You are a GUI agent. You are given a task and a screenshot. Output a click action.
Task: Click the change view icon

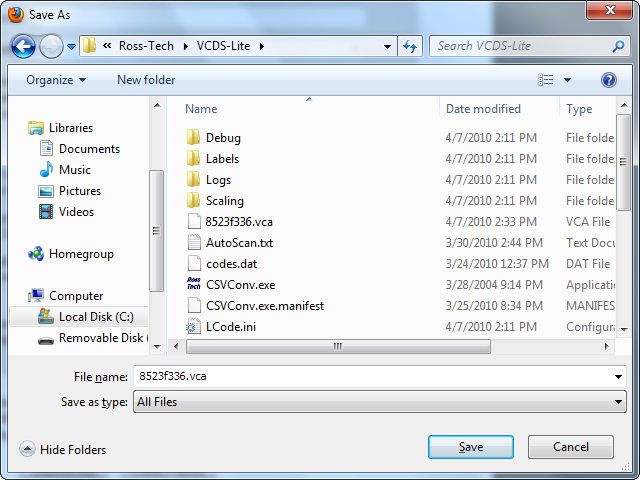coord(546,80)
